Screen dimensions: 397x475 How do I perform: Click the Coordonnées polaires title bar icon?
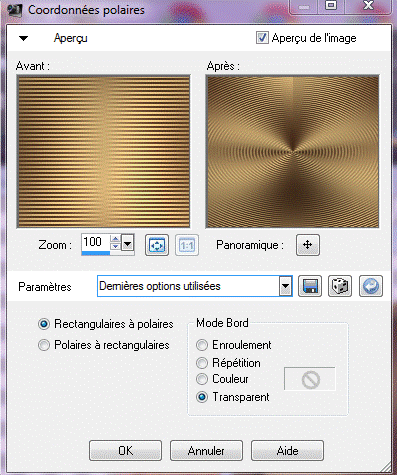(x=14, y=10)
